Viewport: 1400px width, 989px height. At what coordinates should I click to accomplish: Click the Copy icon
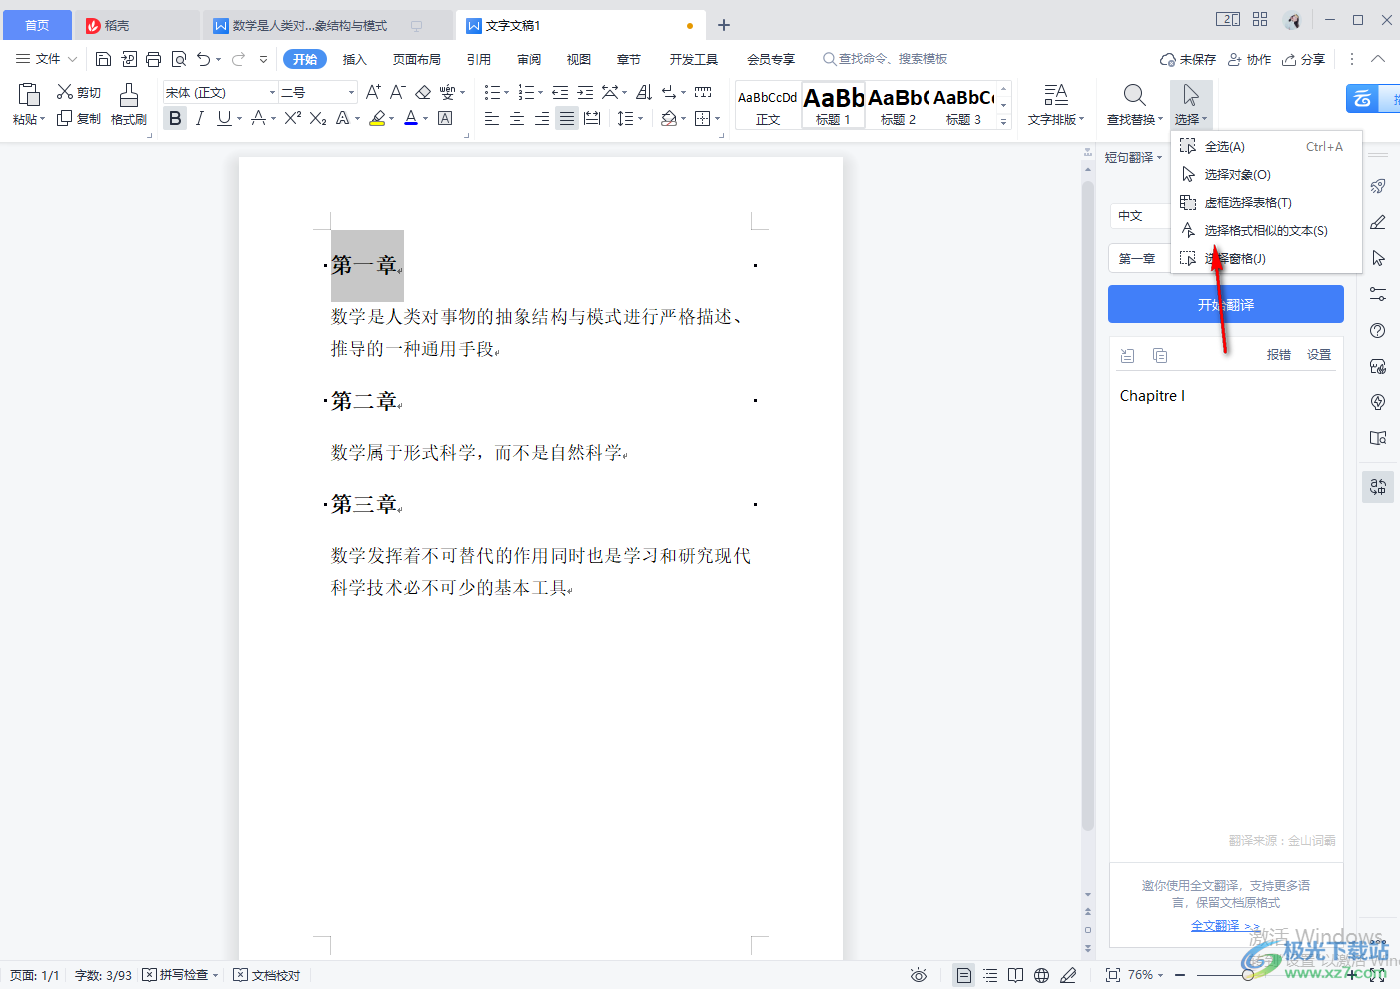tap(65, 118)
